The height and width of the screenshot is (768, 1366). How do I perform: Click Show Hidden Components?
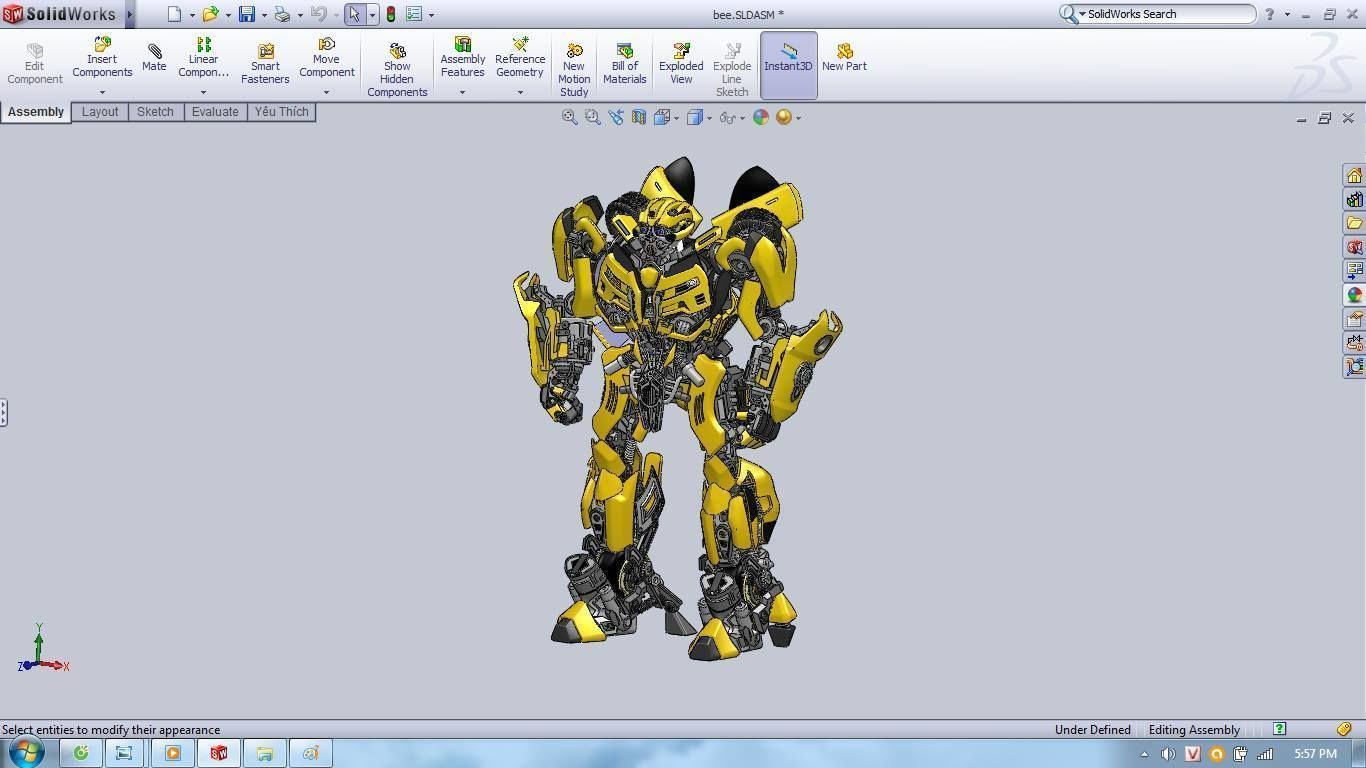click(x=397, y=70)
